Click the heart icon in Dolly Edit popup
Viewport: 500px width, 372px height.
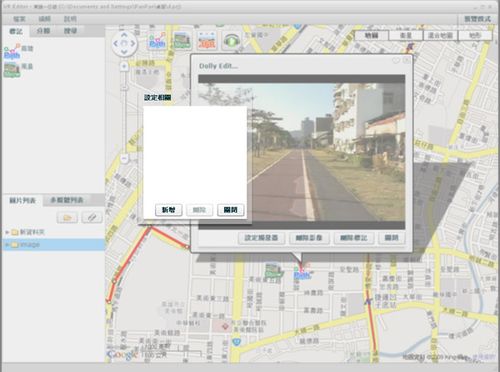(x=396, y=61)
